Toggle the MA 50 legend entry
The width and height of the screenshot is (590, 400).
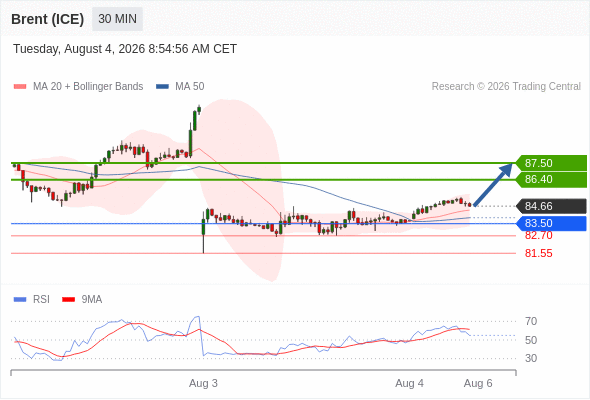click(x=180, y=87)
